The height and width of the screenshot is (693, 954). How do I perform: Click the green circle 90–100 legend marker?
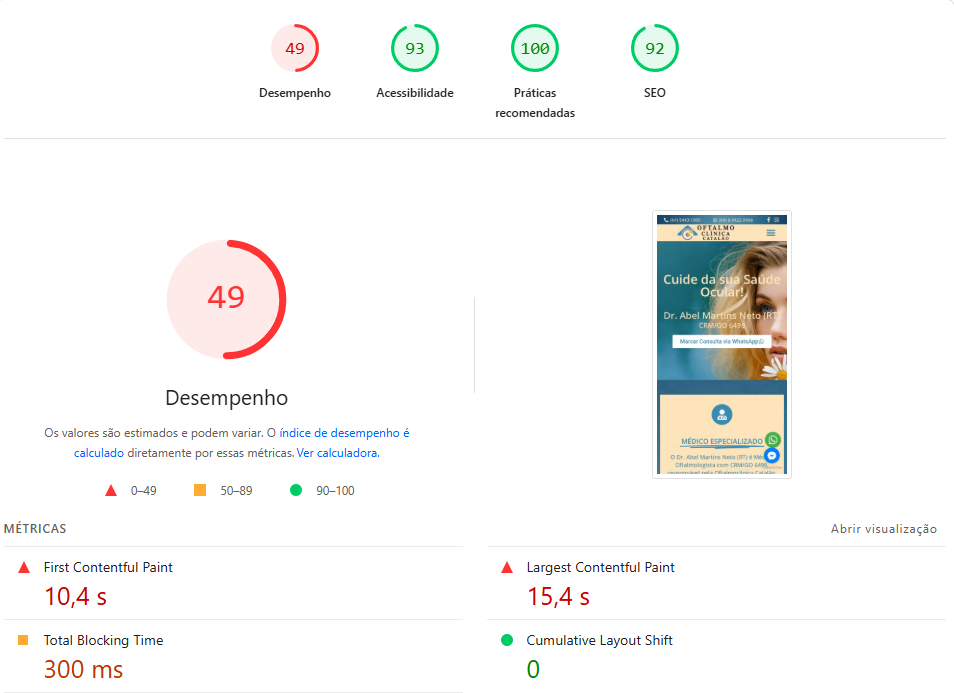296,490
